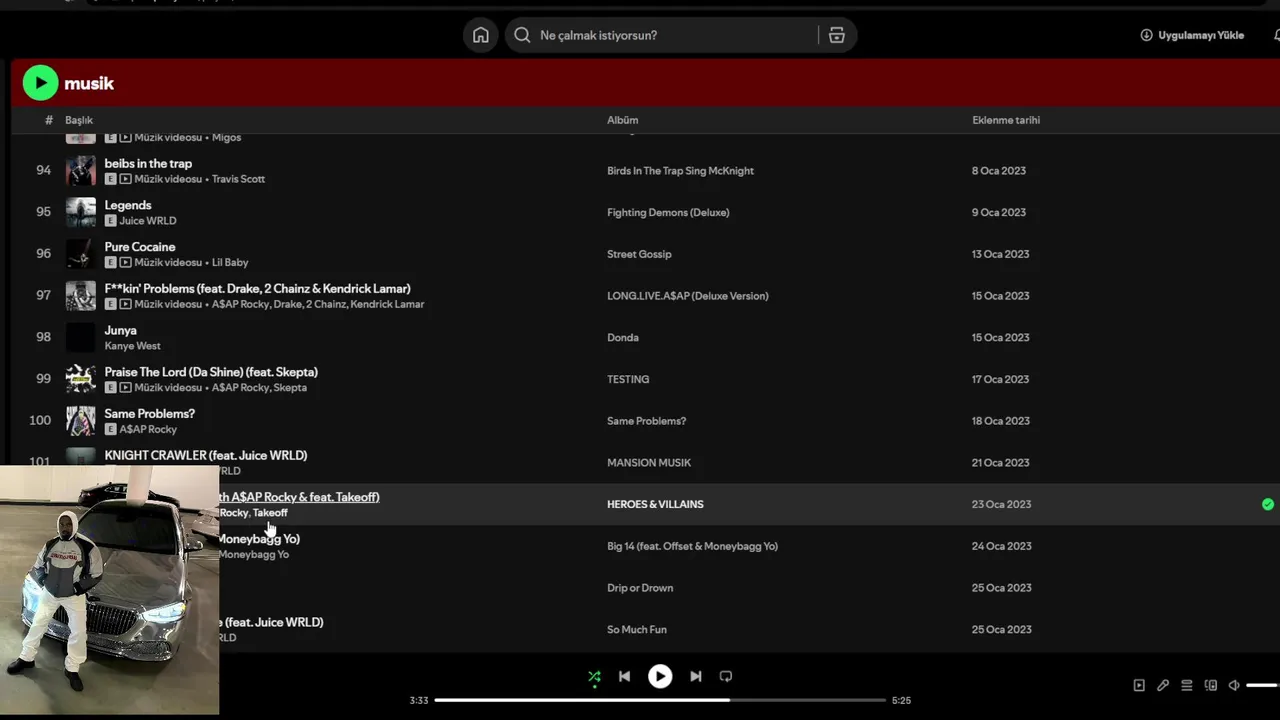Click music video icon on 'Pure Cocaine' row
Image resolution: width=1280 pixels, height=720 pixels.
pos(125,263)
